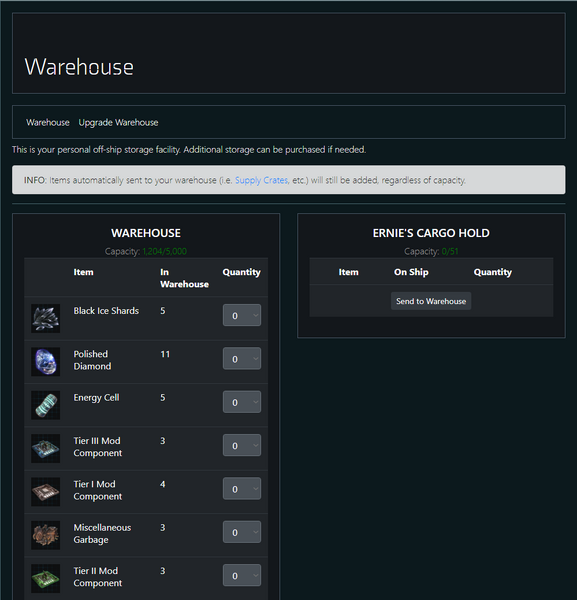Click the Miscellaneous Garbage item icon
The height and width of the screenshot is (600, 577).
[46, 535]
